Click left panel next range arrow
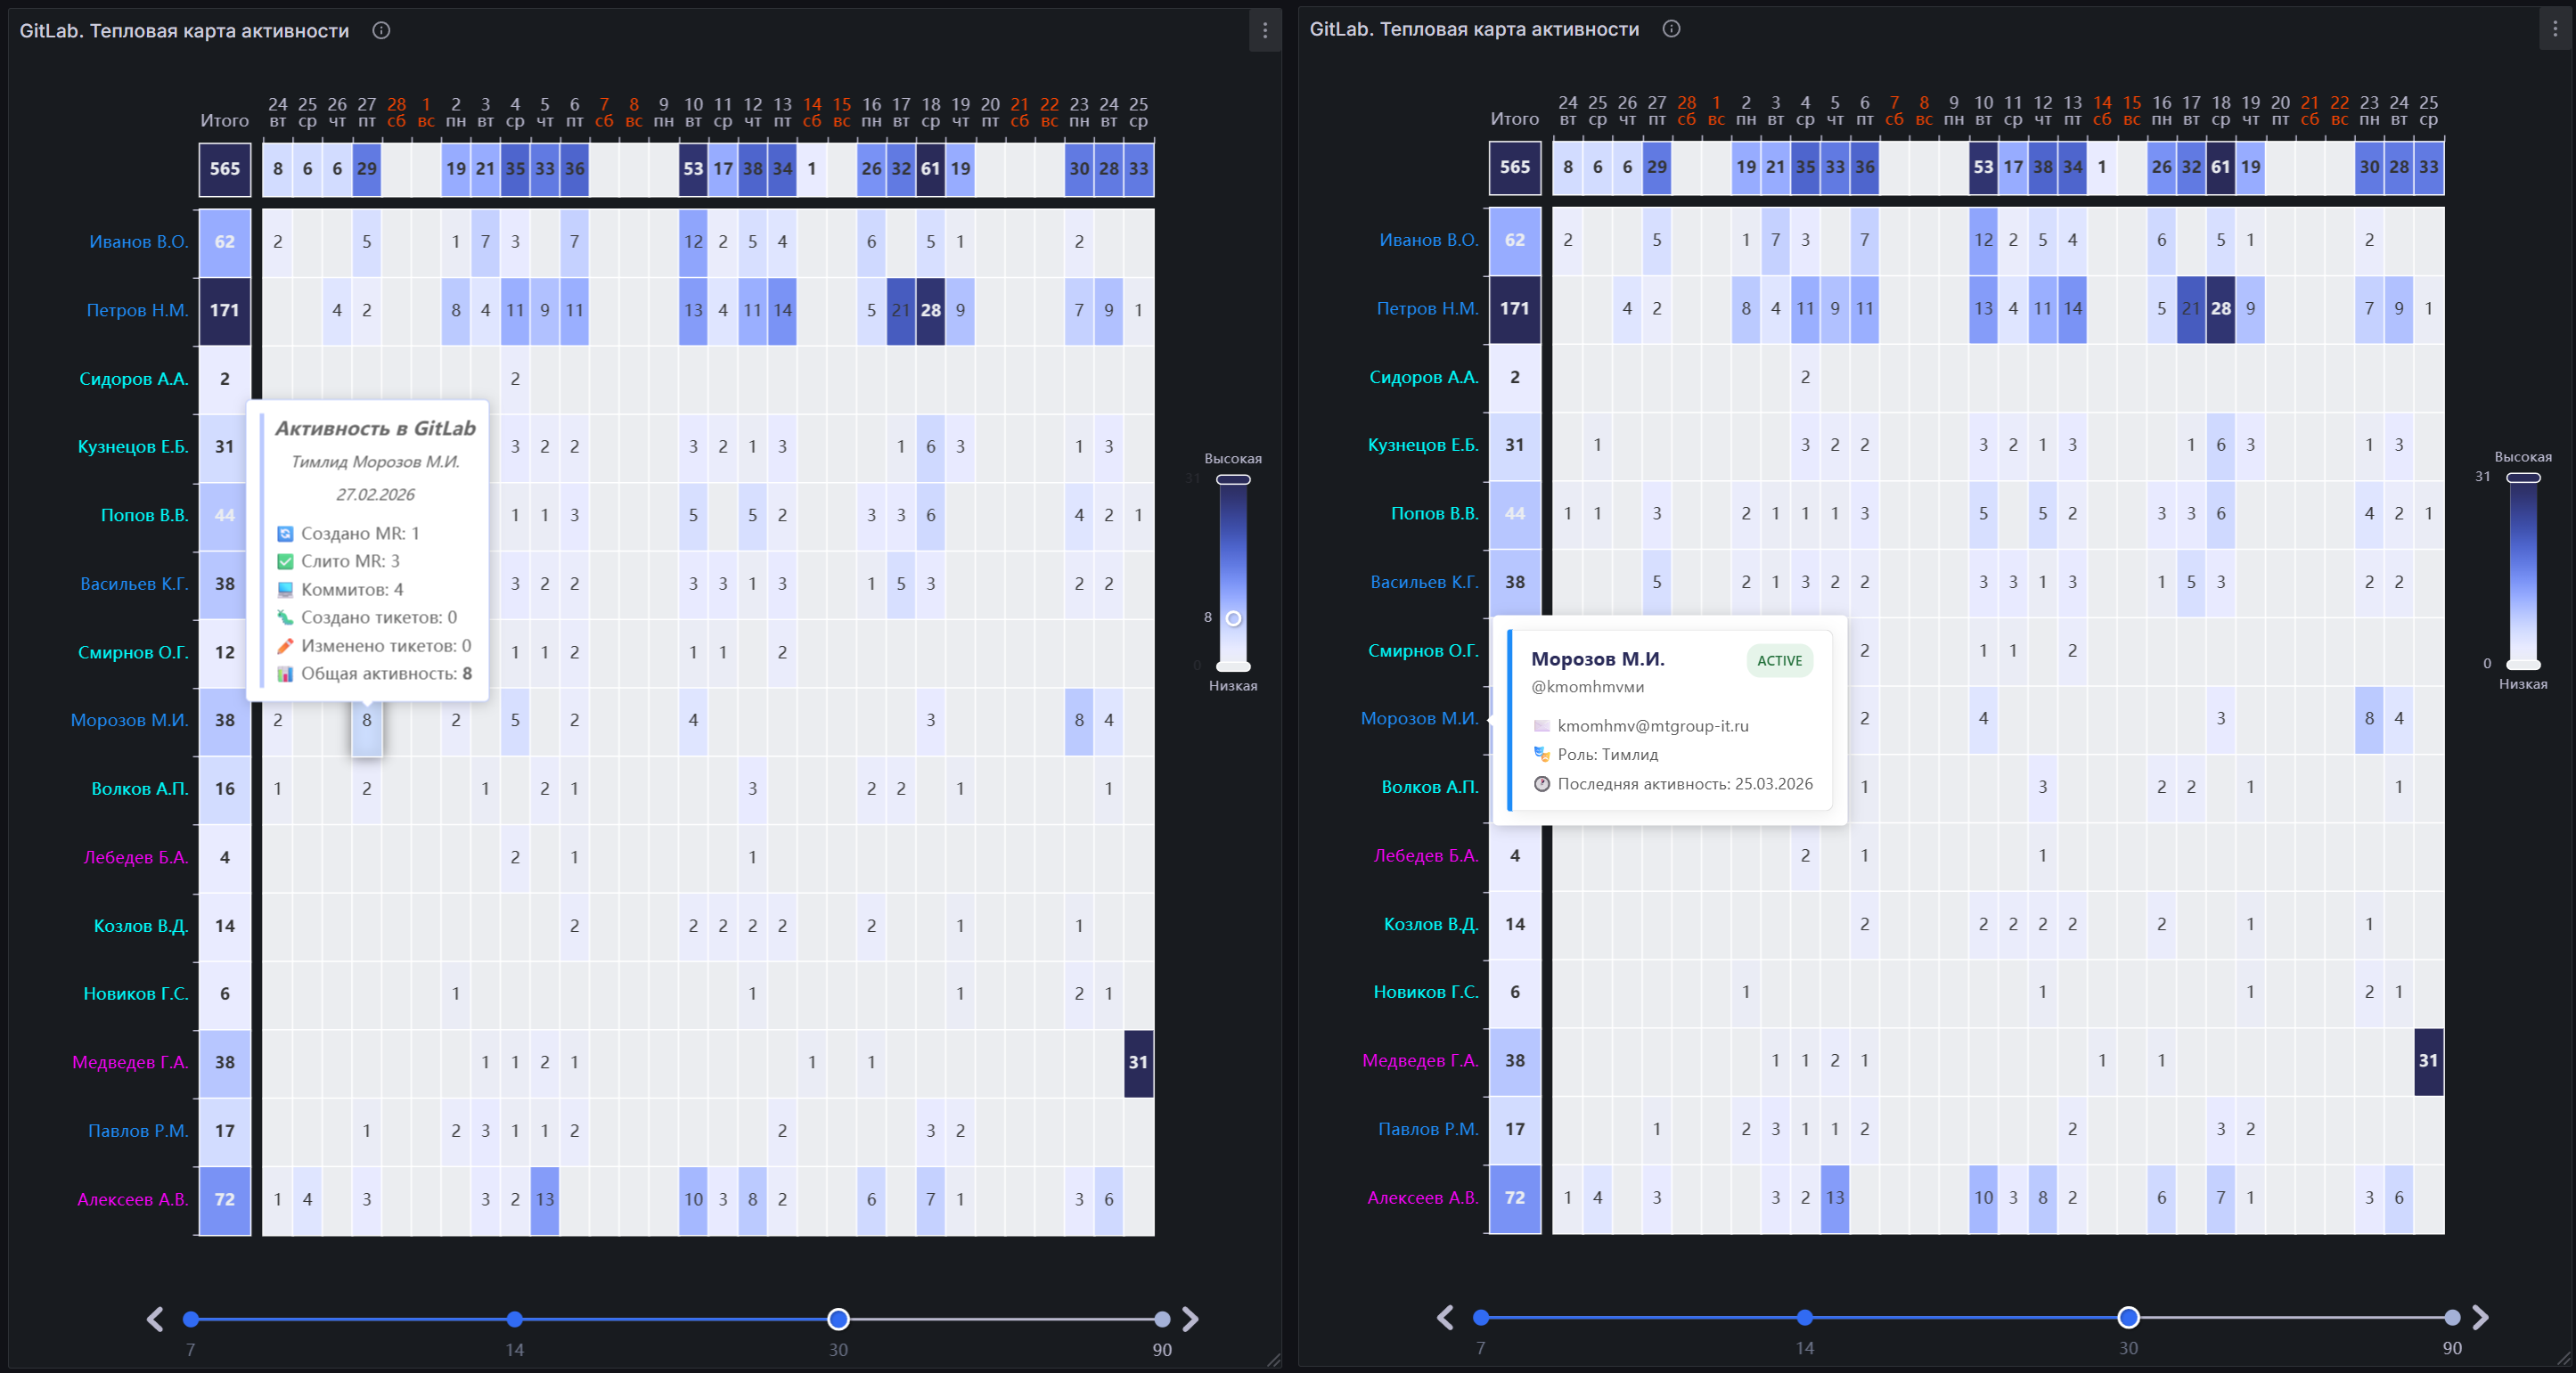 (x=1190, y=1319)
